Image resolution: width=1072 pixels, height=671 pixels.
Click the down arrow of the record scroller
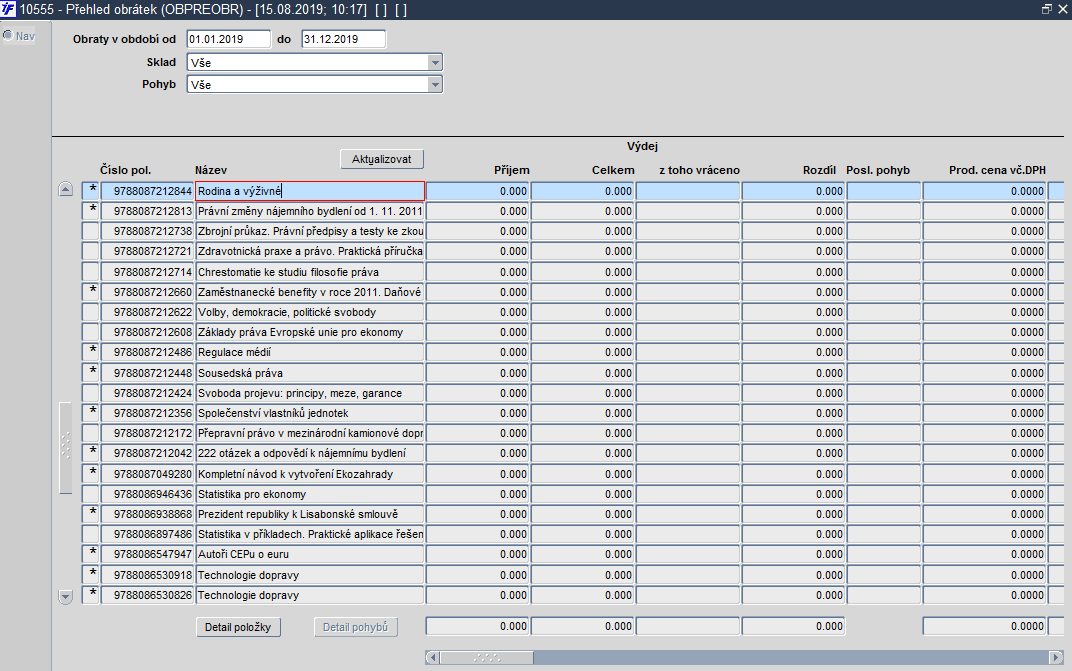point(66,597)
